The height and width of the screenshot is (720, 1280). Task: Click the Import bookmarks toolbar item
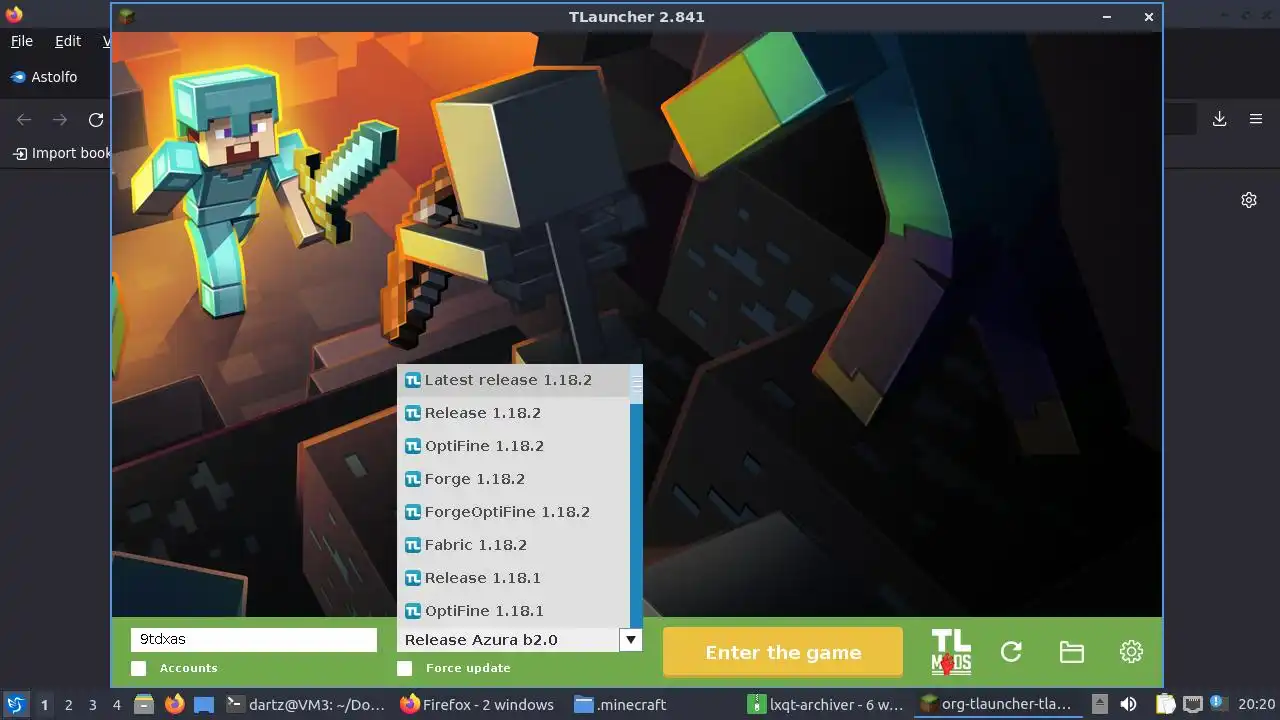click(61, 153)
